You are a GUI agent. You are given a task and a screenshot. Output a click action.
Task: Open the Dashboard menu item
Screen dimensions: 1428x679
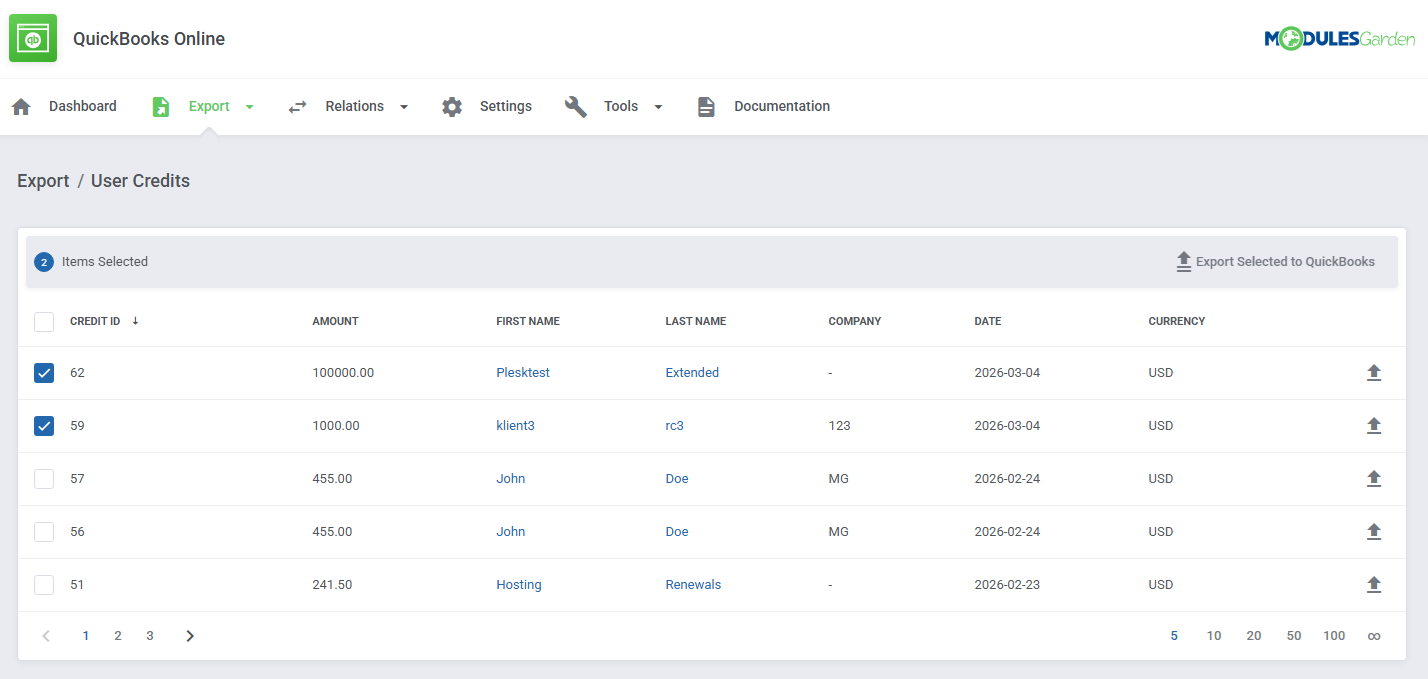[x=83, y=107]
